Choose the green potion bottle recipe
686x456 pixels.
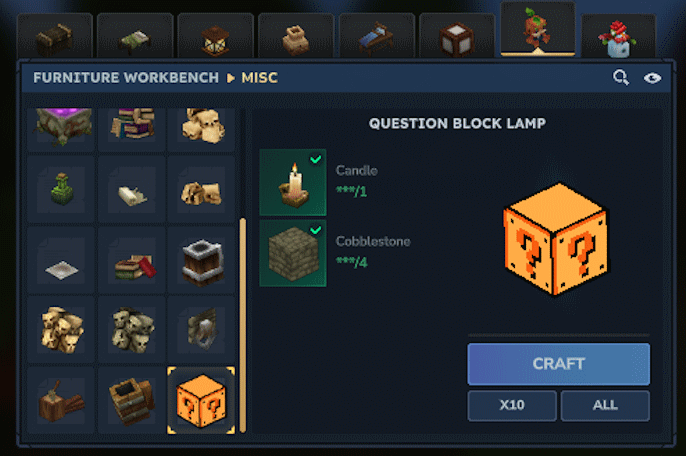(61, 189)
